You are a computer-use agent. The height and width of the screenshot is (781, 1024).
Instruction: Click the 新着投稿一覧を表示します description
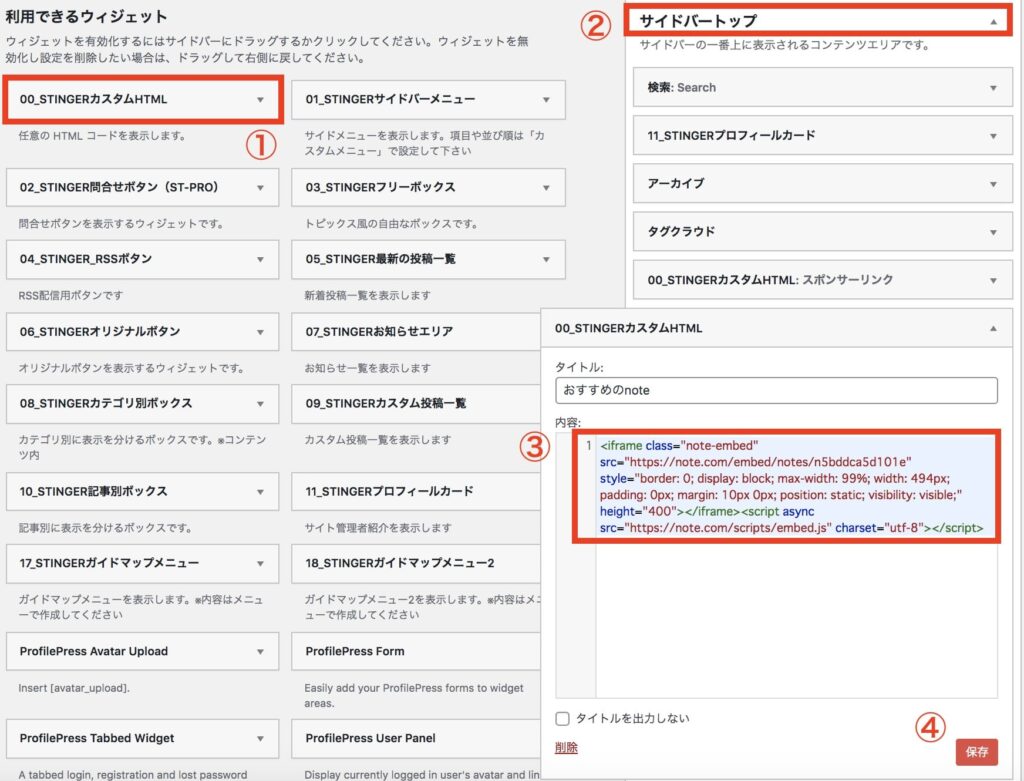pos(367,295)
